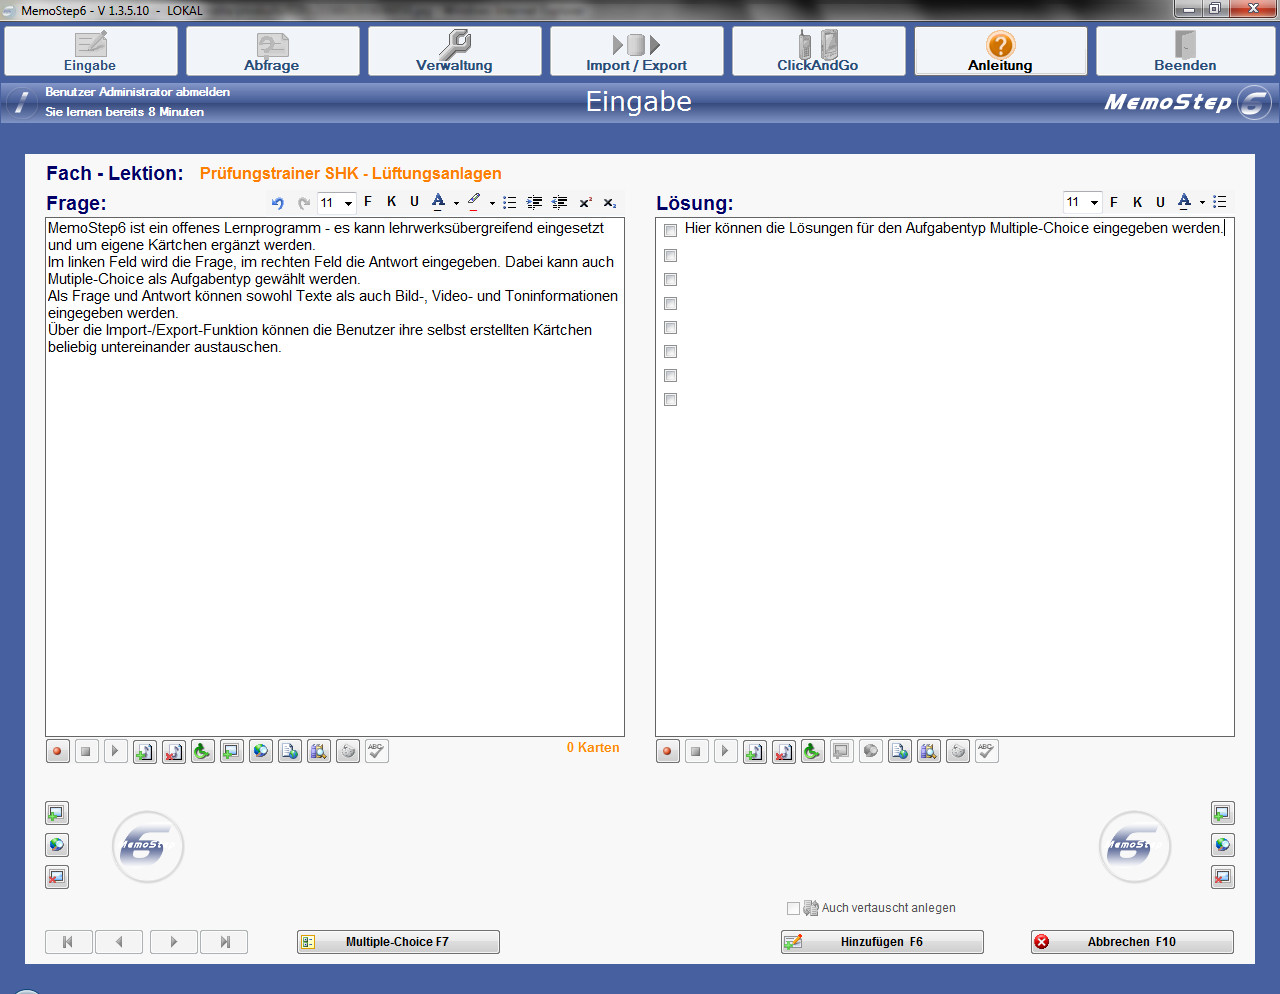Tick the last multiple-choice answer checkbox
The image size is (1280, 994).
[671, 400]
